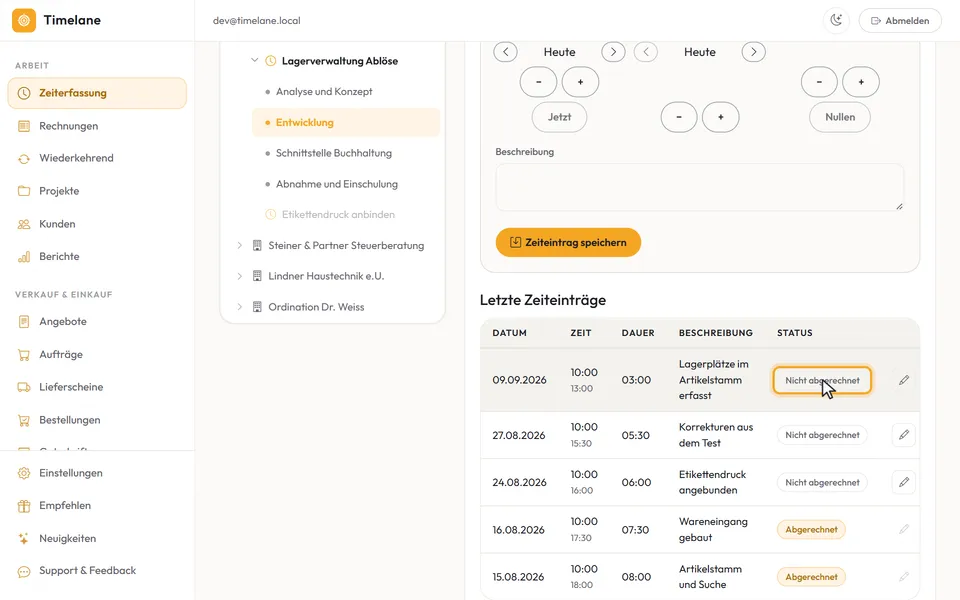Click Zeiteintrag speichern button

click(x=568, y=242)
